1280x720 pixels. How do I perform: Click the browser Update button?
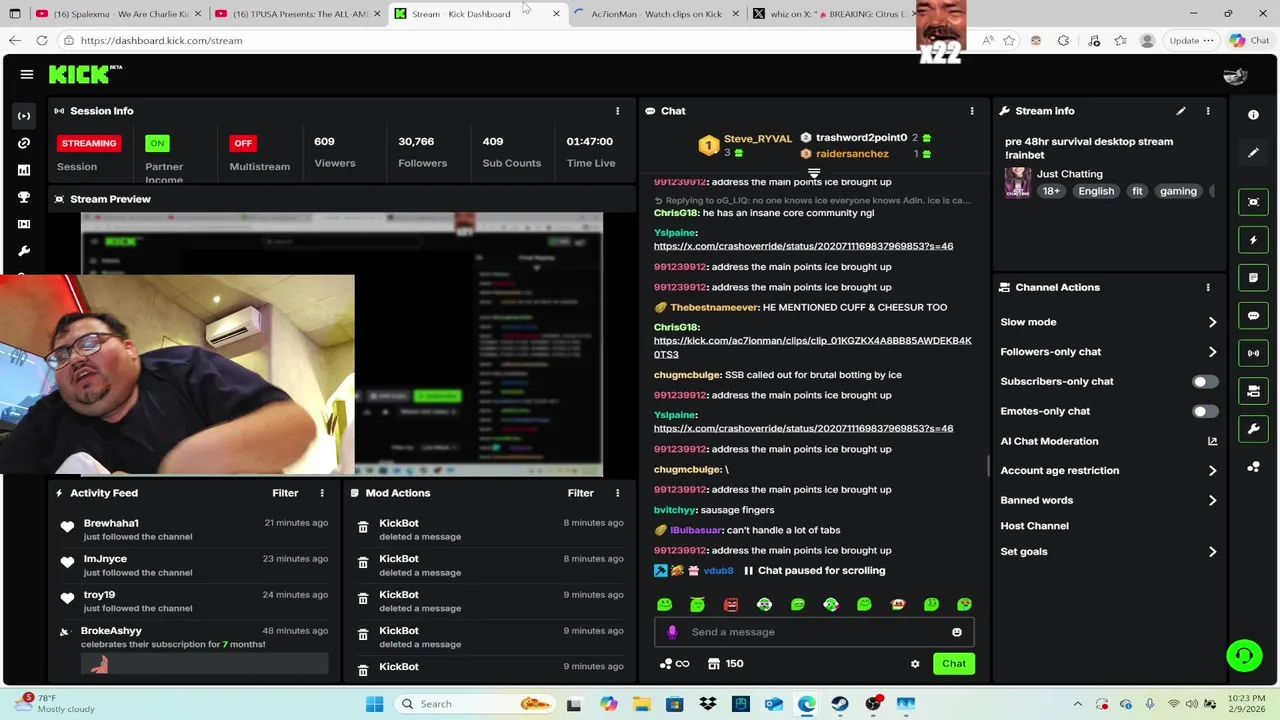(1190, 41)
